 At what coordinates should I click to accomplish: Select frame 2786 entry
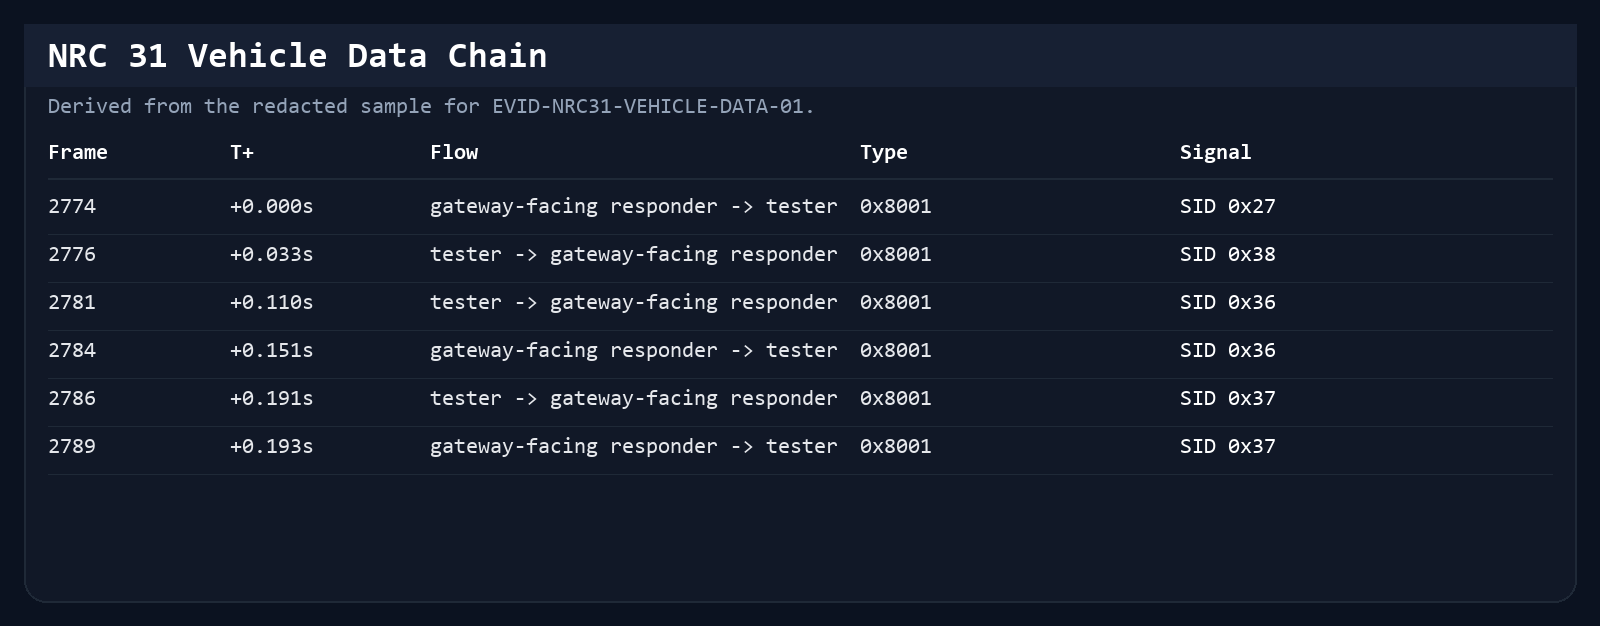(x=800, y=399)
